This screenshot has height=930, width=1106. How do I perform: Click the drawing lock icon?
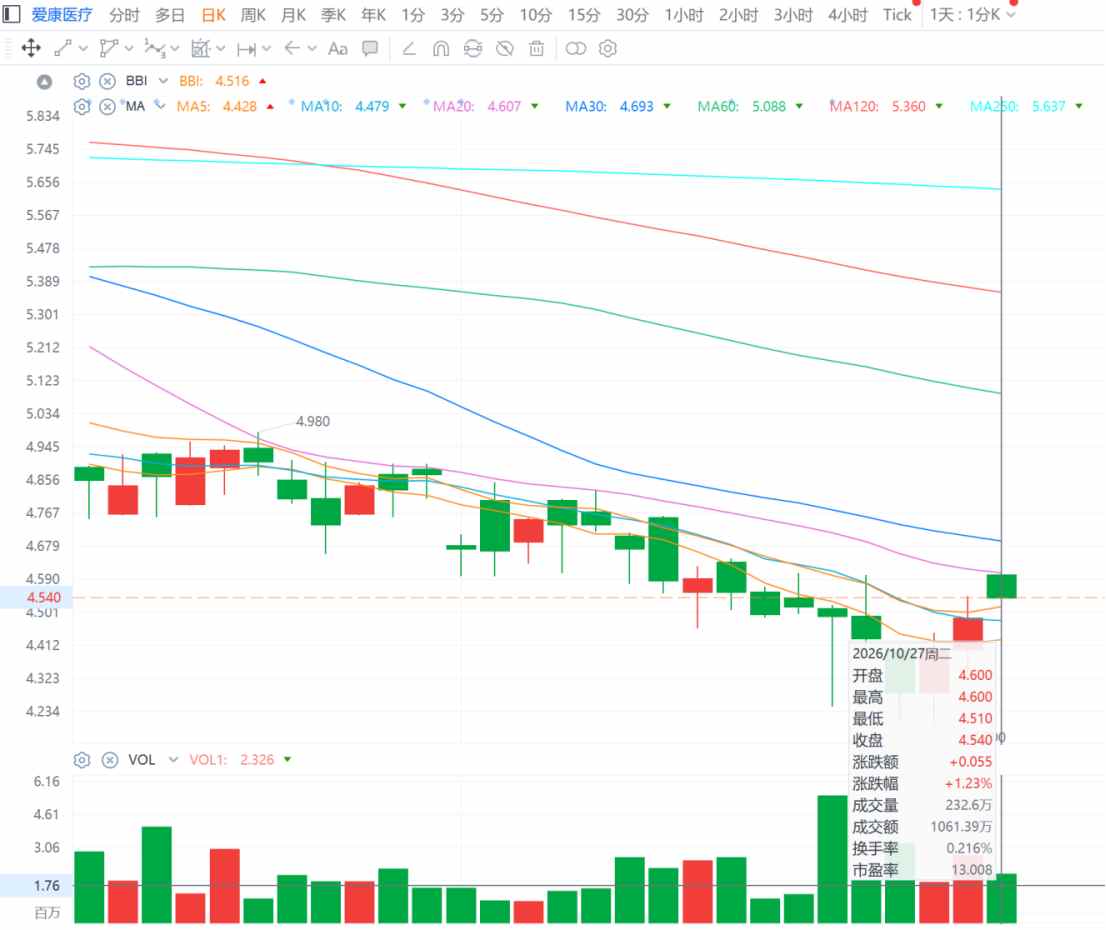point(473,49)
